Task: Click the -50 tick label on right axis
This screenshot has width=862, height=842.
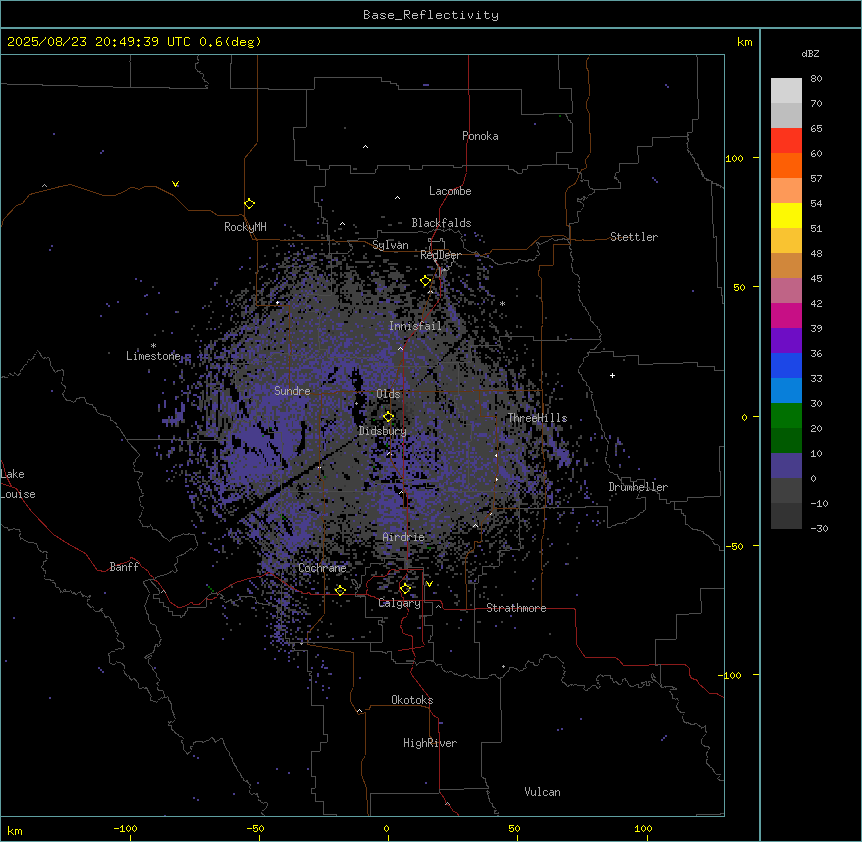Action: [x=734, y=546]
